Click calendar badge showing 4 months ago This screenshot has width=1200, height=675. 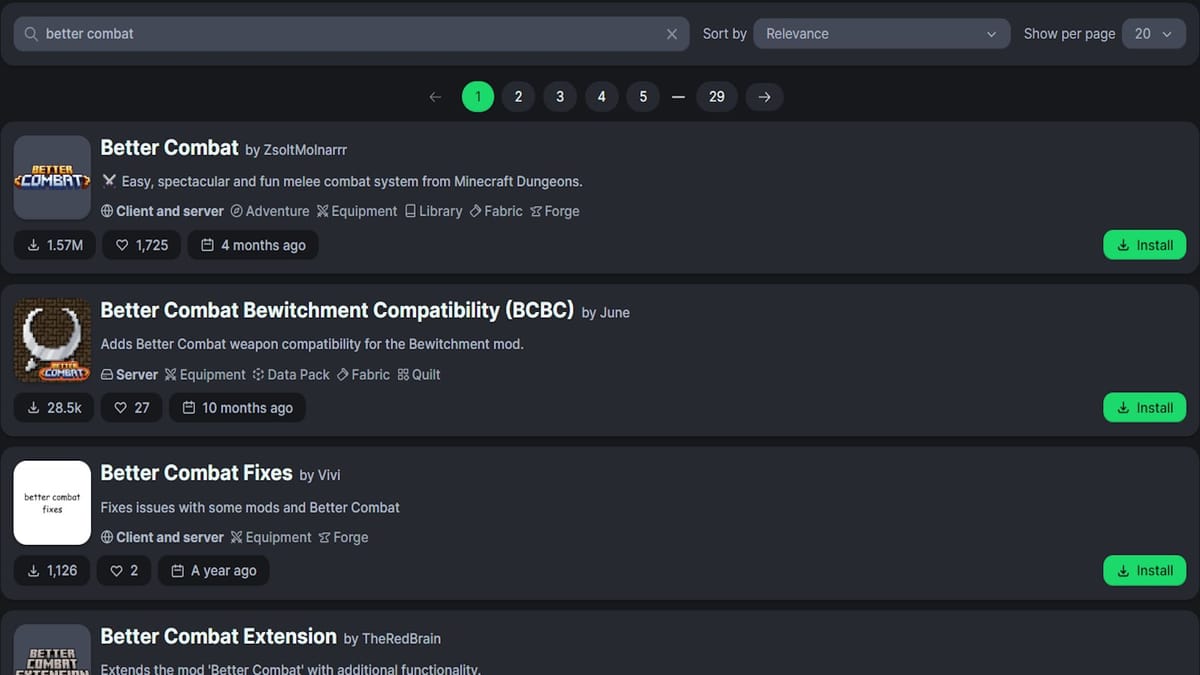point(253,245)
